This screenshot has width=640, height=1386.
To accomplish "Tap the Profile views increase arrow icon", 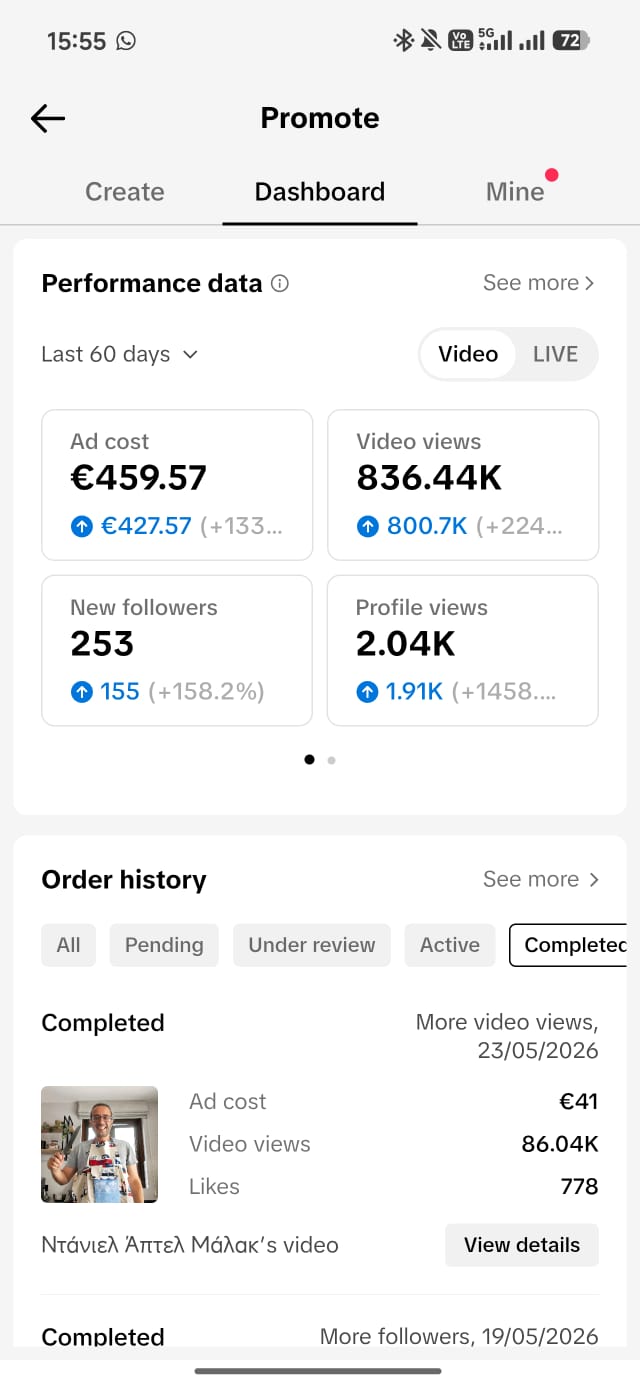I will pos(368,692).
